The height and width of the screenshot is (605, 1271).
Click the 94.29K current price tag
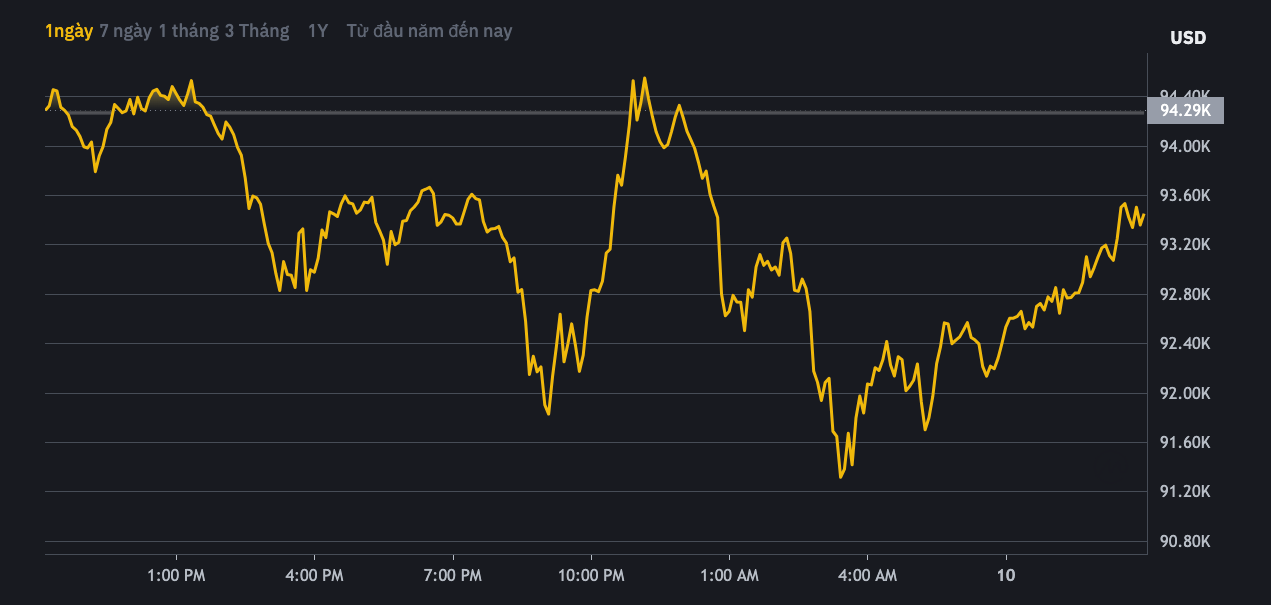[1185, 111]
